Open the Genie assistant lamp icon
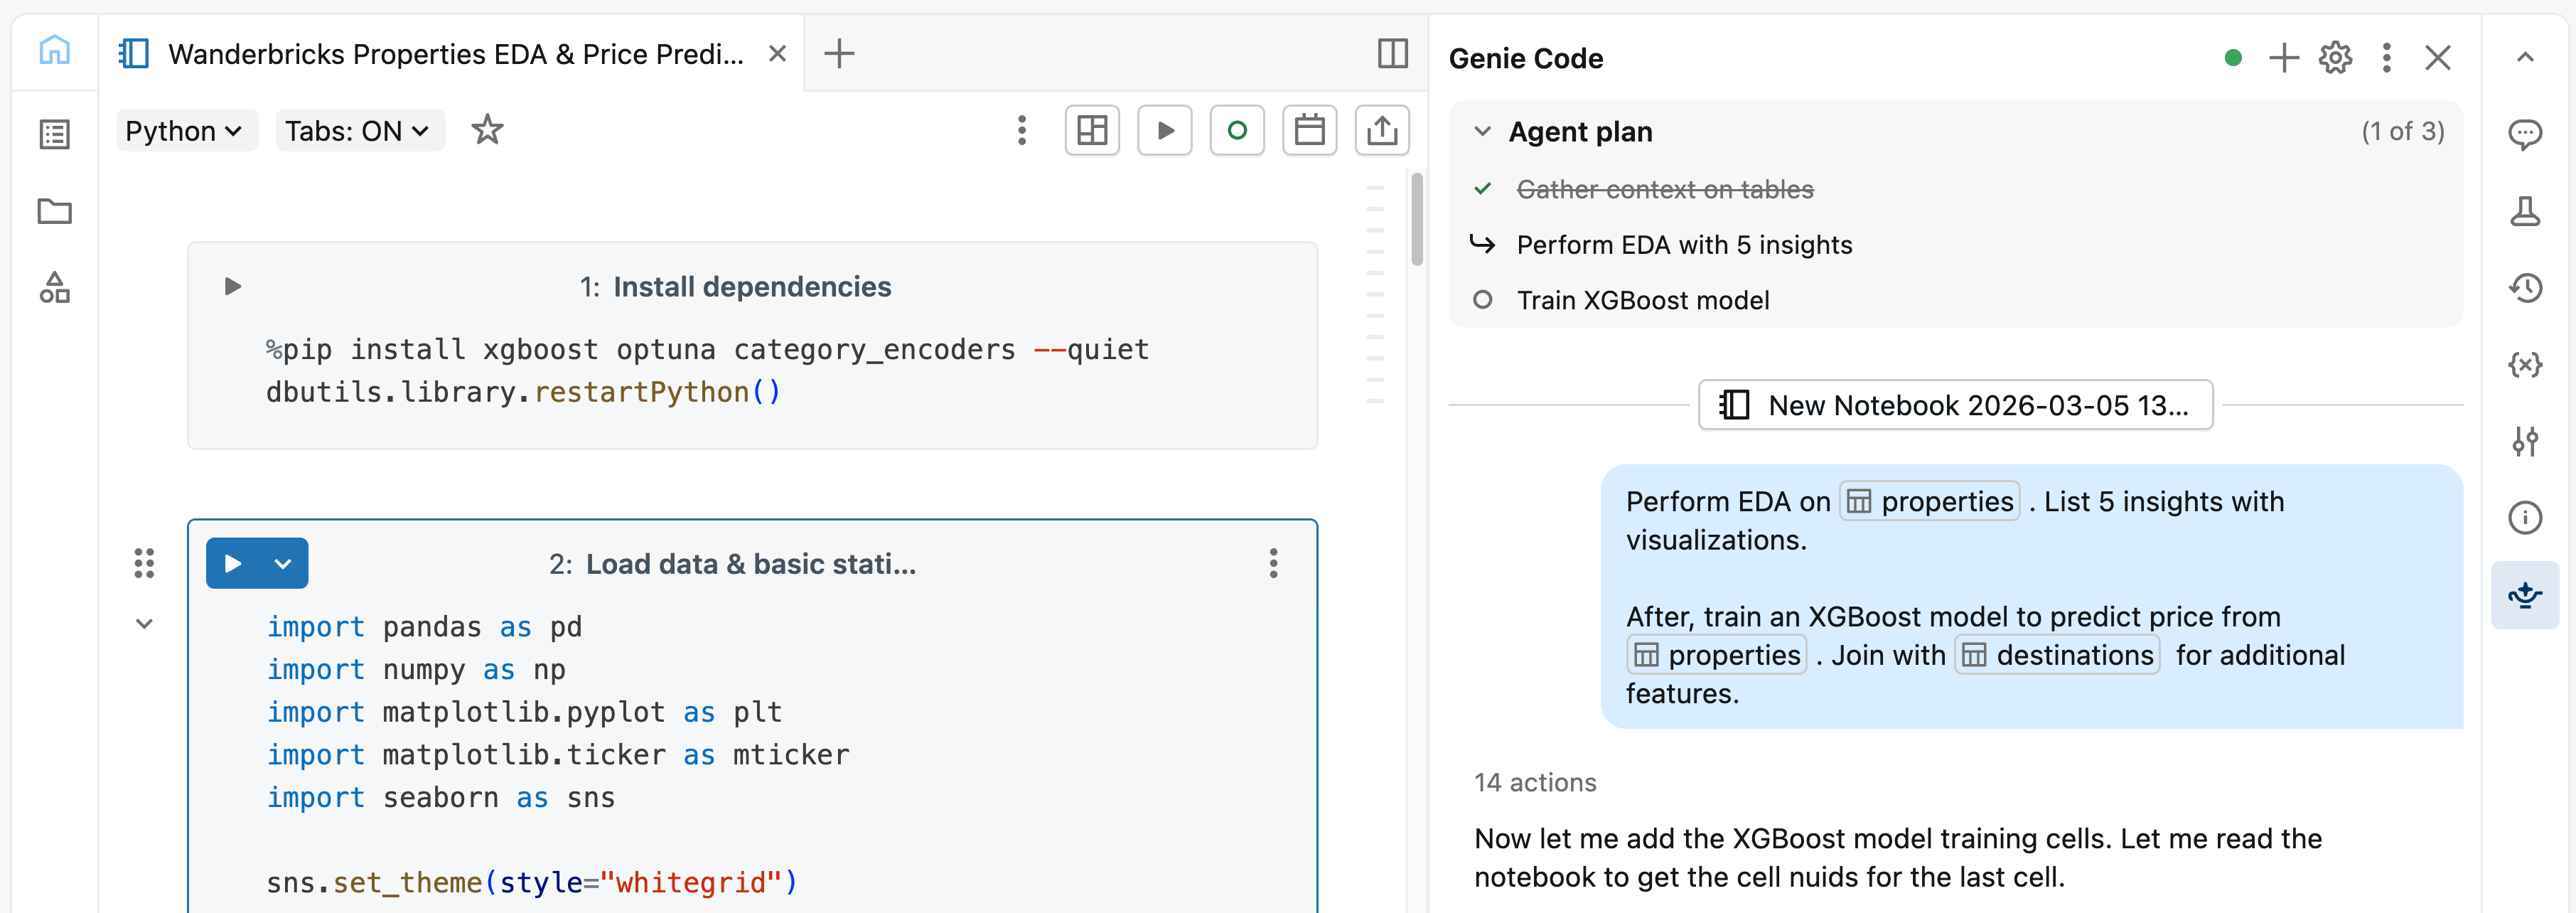 [x=2527, y=595]
